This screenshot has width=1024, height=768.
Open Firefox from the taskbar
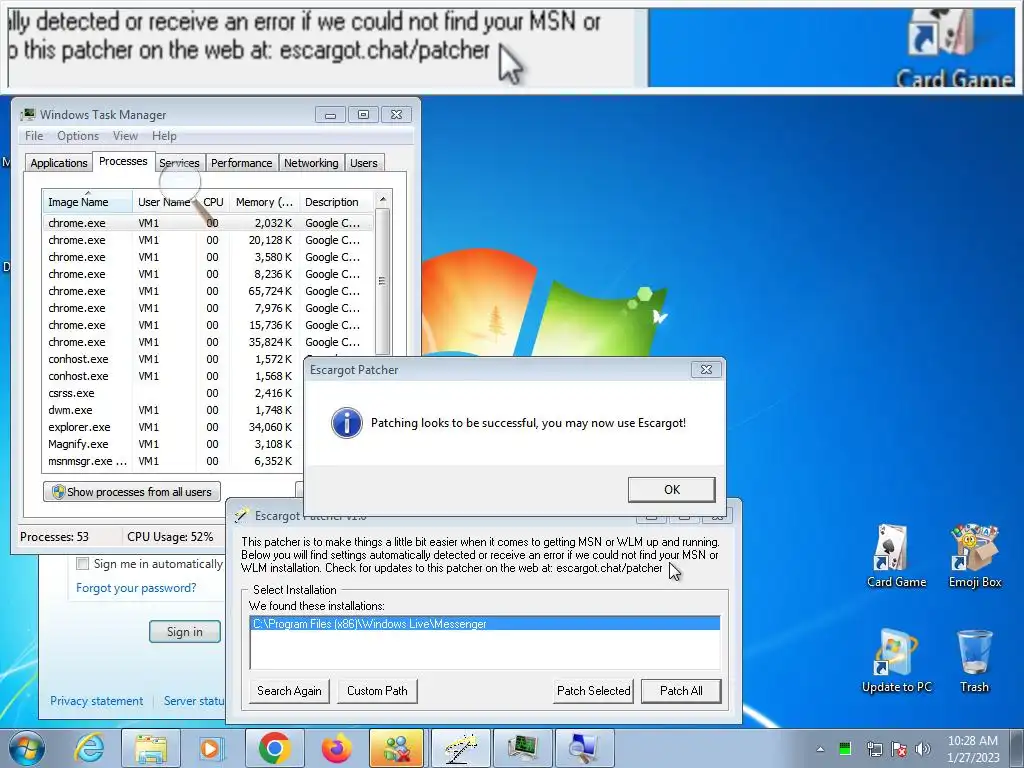coord(336,748)
